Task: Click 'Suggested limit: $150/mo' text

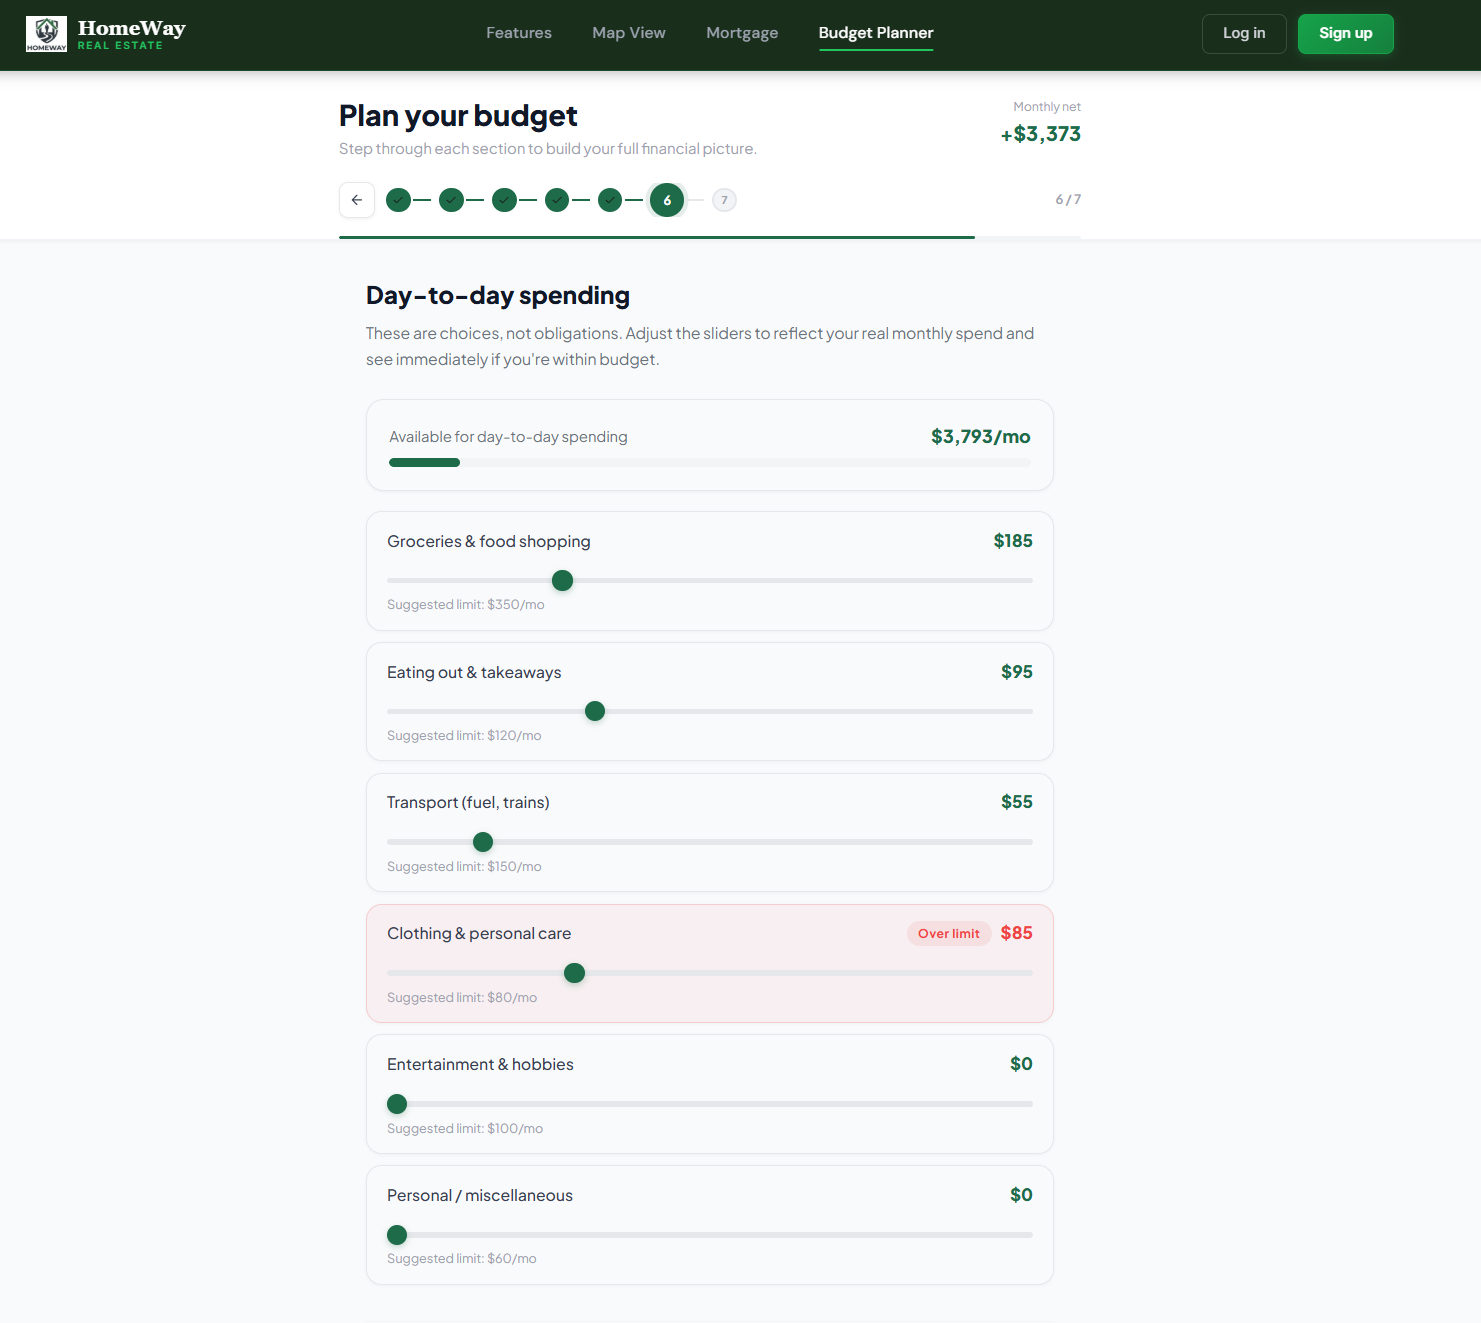Action: (464, 867)
